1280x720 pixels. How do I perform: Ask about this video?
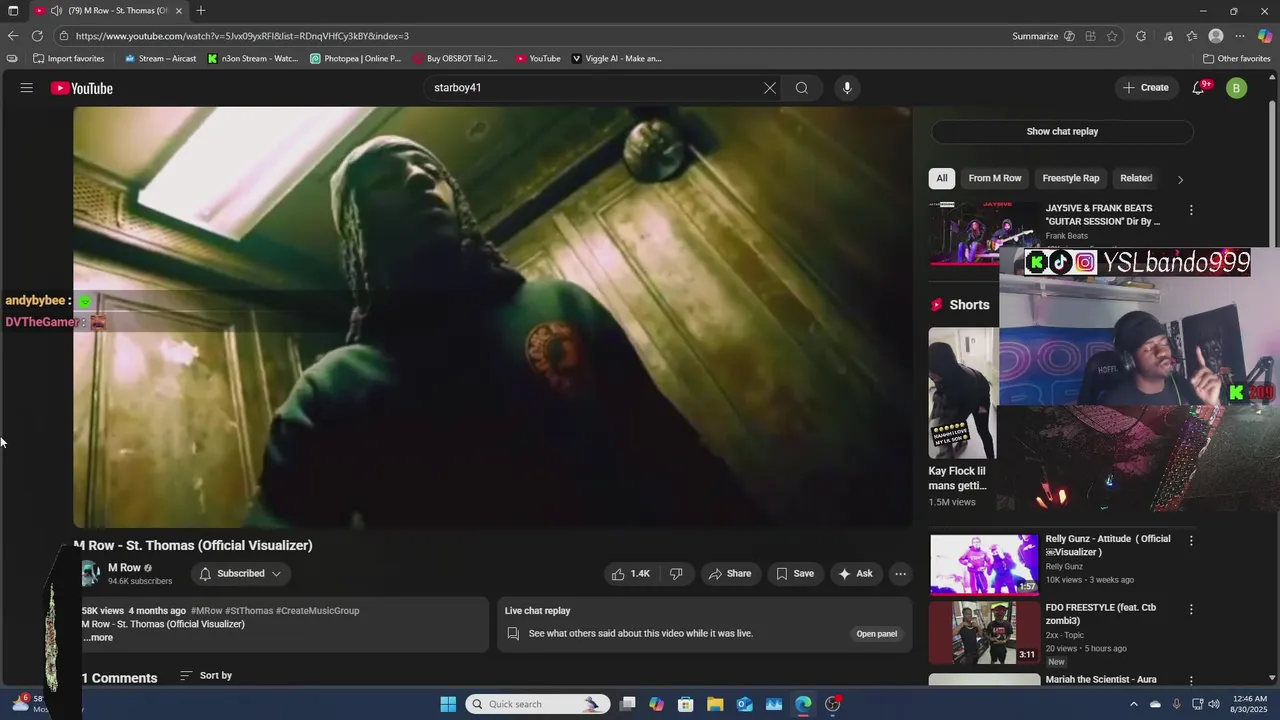click(855, 574)
